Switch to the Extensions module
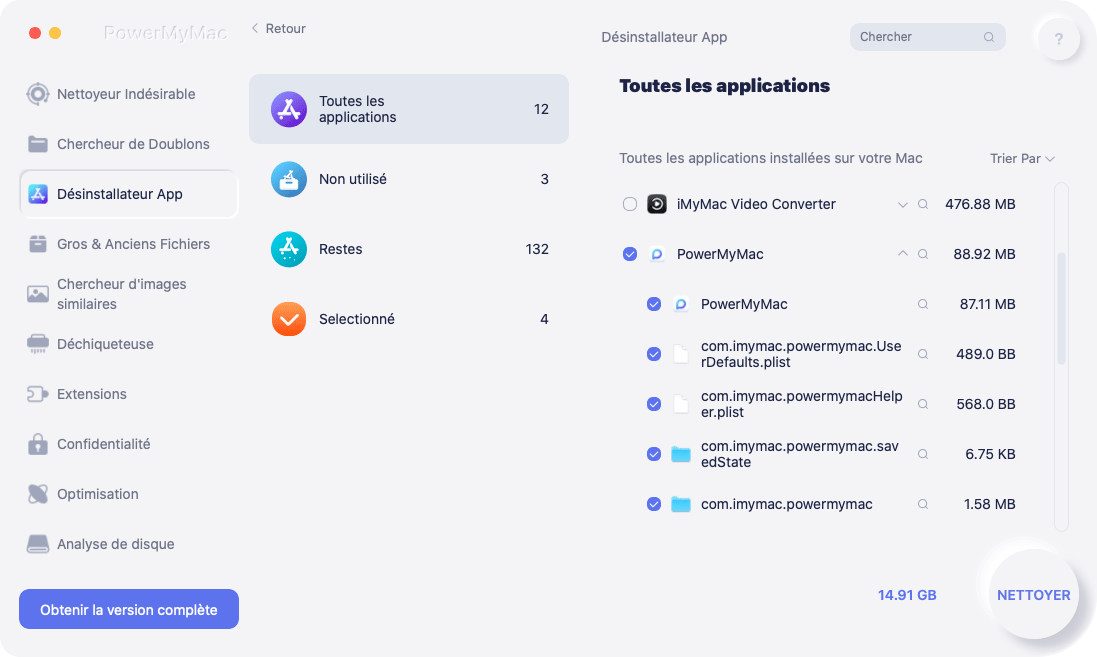The image size is (1097, 657). [129, 394]
